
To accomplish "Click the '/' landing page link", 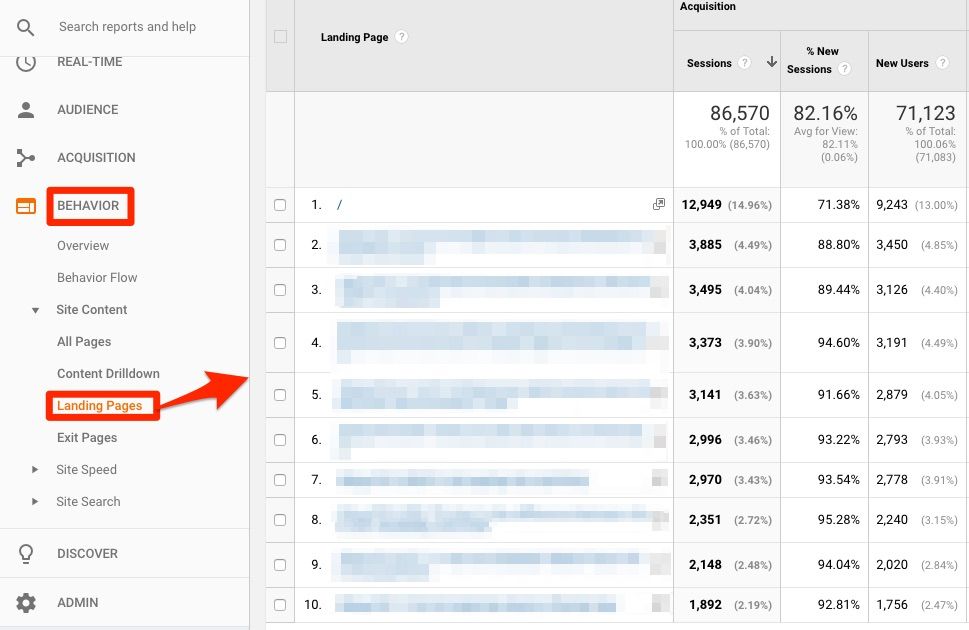I will pyautogui.click(x=339, y=204).
